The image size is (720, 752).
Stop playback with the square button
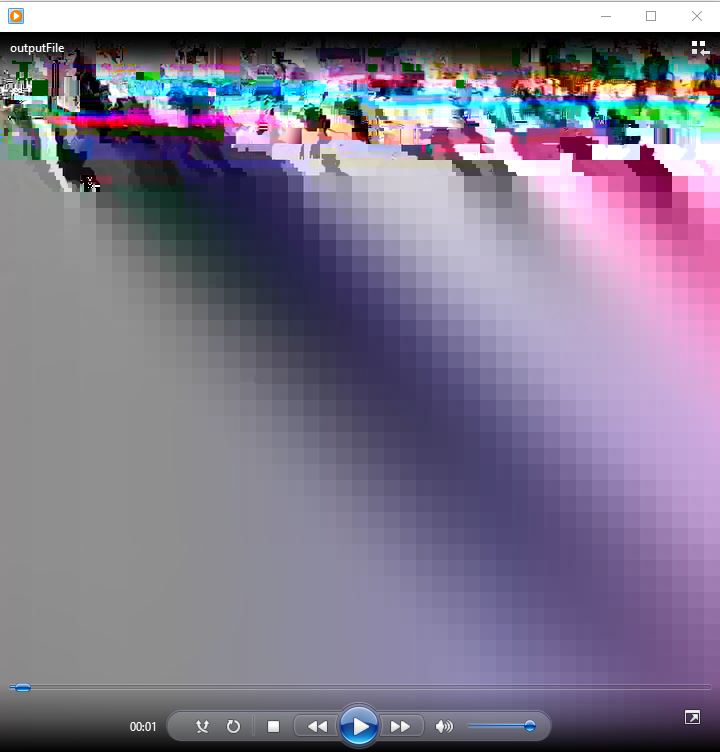(x=273, y=727)
